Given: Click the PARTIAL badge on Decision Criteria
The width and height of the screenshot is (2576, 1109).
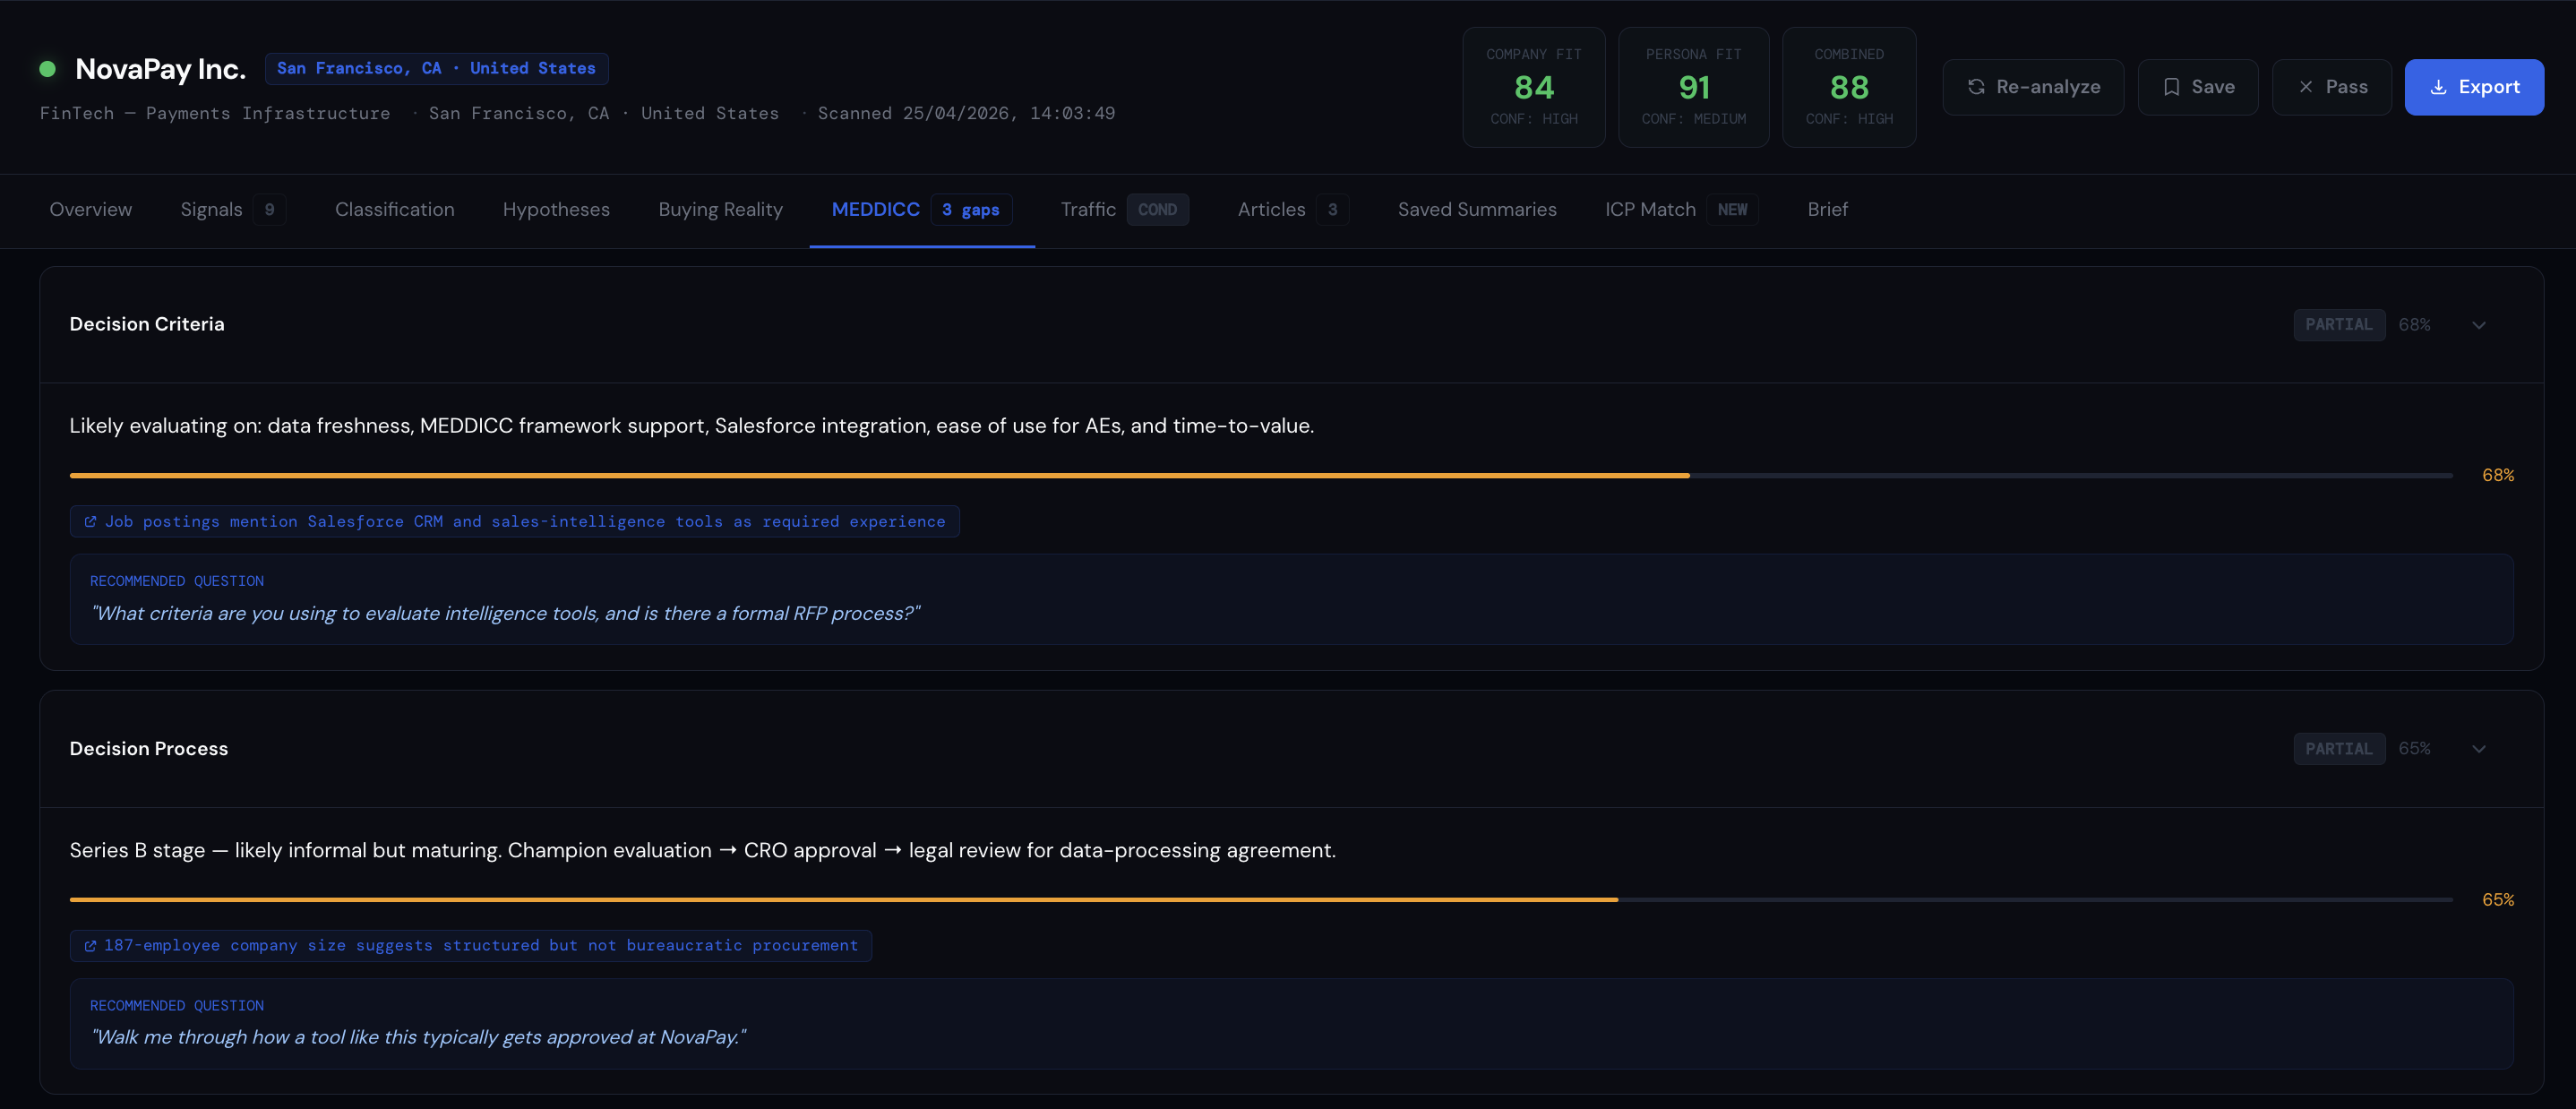Looking at the screenshot, I should tap(2339, 324).
